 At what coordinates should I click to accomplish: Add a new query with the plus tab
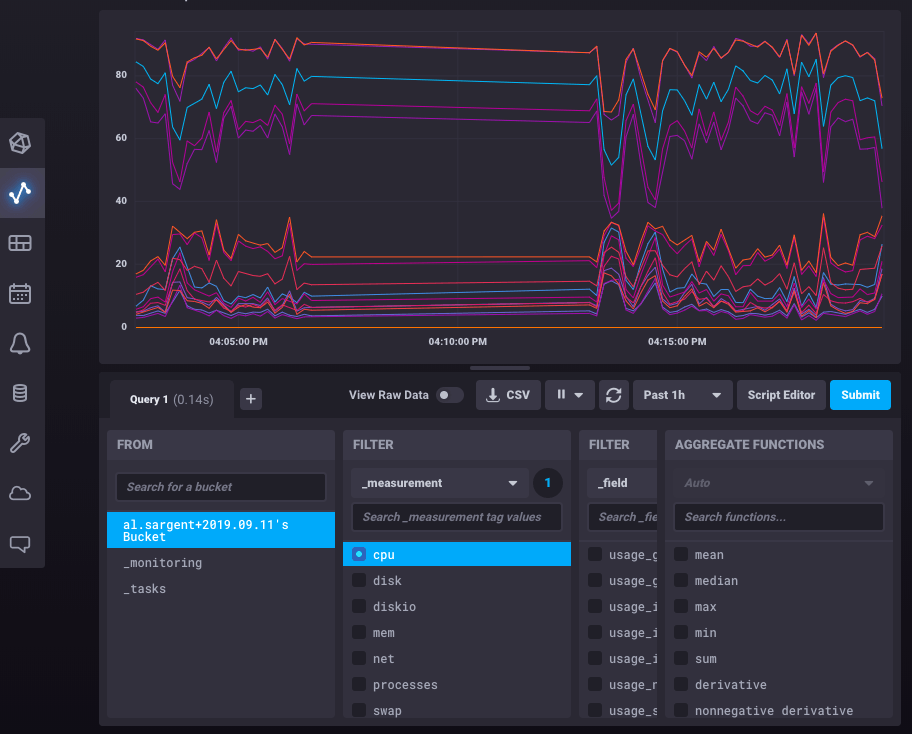250,398
